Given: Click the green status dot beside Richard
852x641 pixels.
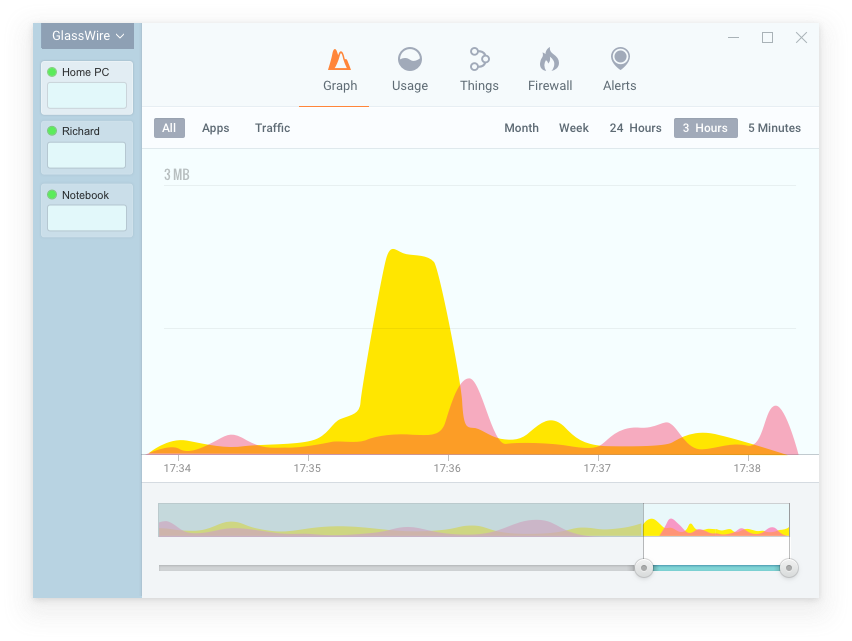Looking at the screenshot, I should click(x=51, y=130).
